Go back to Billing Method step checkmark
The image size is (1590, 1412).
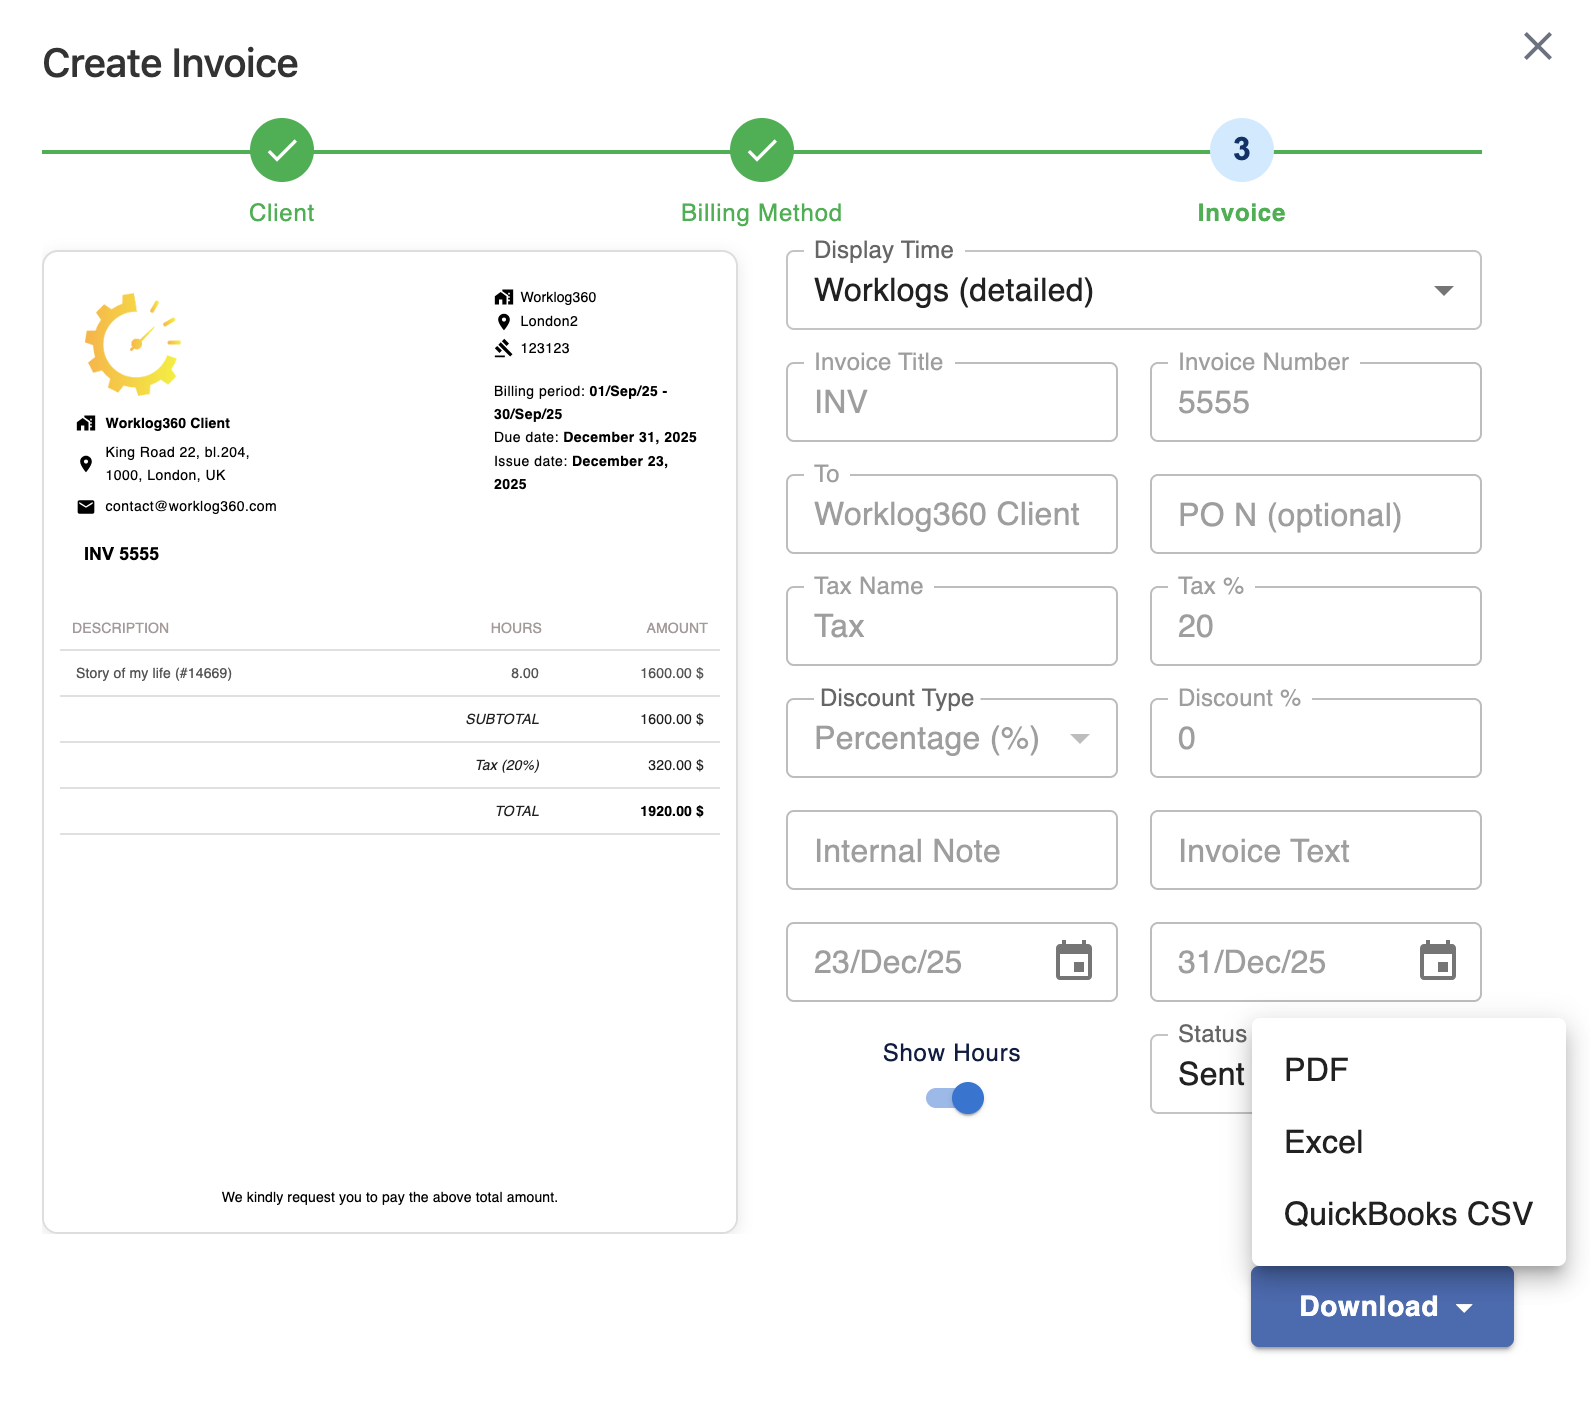(x=762, y=150)
